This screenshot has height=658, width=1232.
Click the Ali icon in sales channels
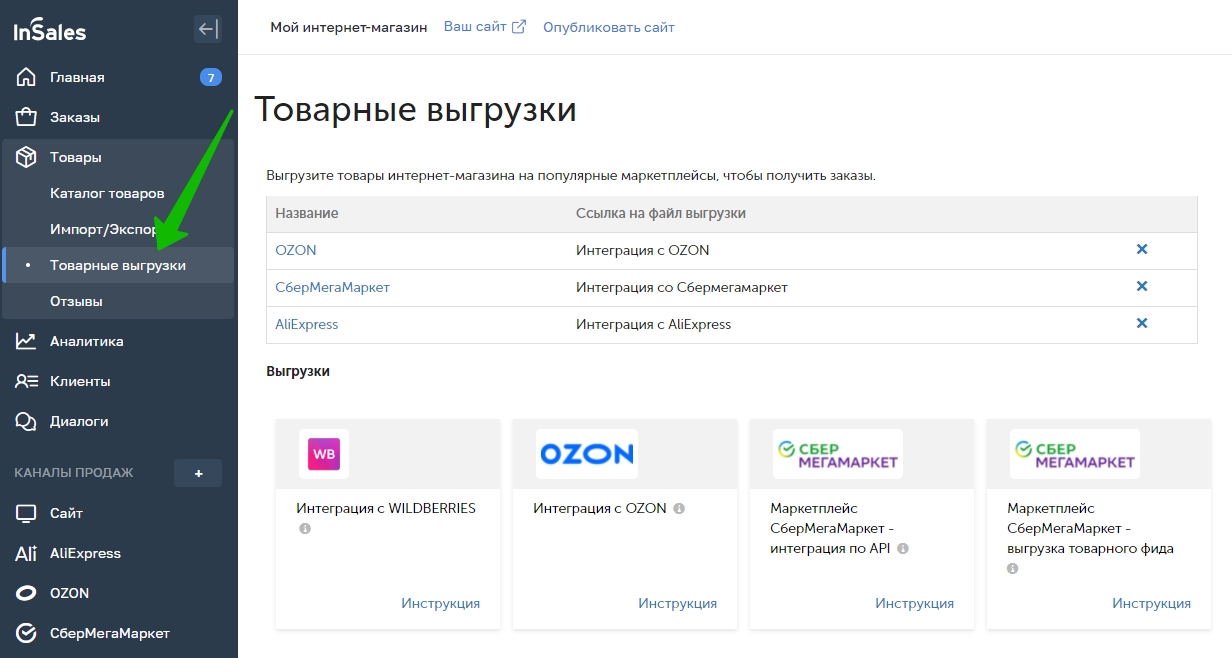pos(26,553)
